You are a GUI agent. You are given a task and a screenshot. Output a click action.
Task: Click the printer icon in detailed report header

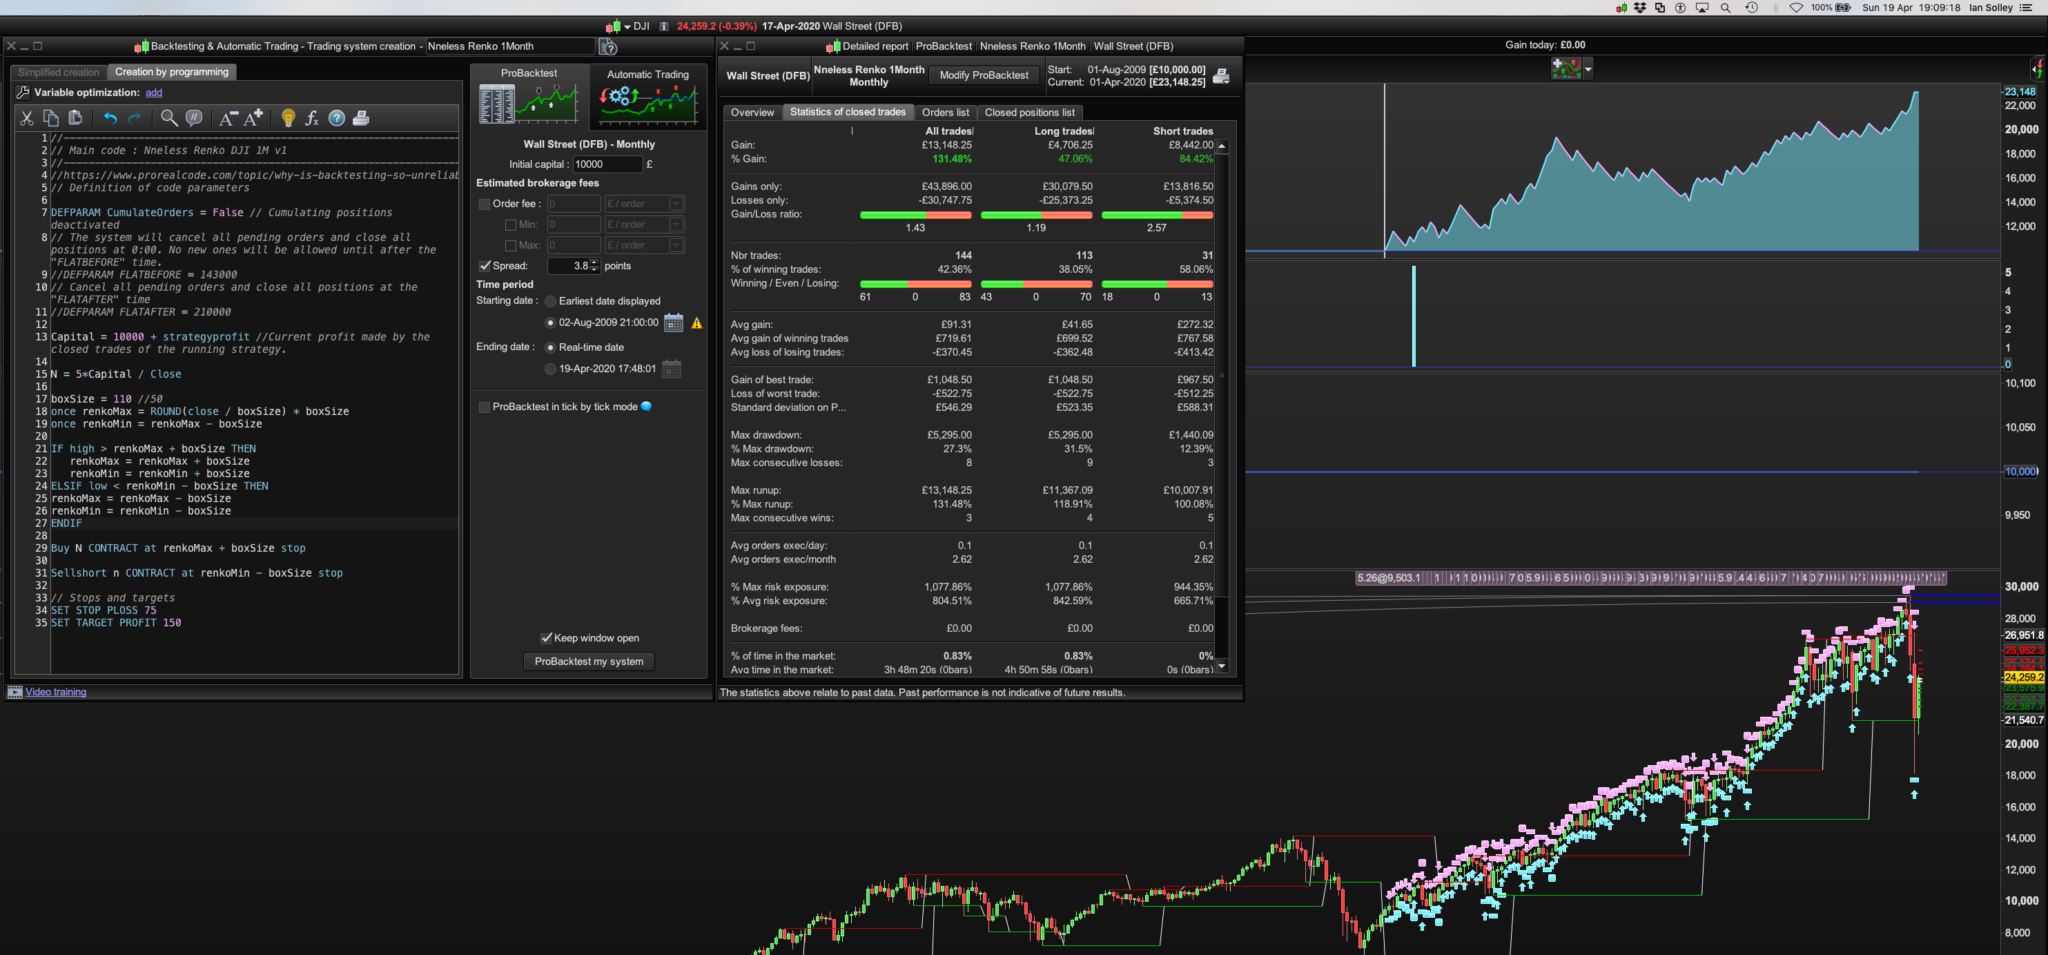point(1221,76)
